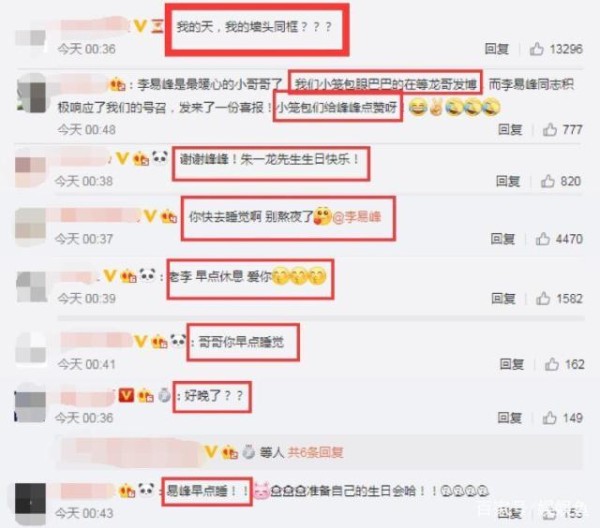Like the comment with 1582 likes
This screenshot has height=528, width=600.
click(543, 298)
